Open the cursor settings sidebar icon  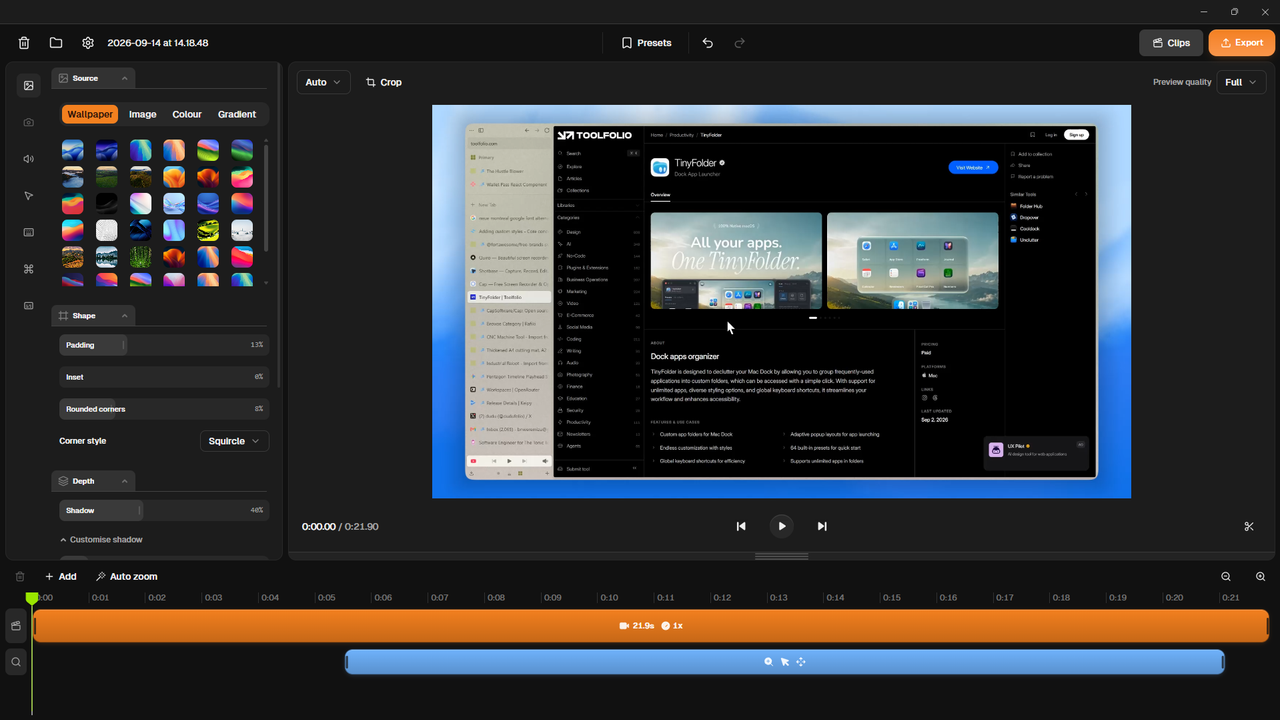pyautogui.click(x=29, y=196)
